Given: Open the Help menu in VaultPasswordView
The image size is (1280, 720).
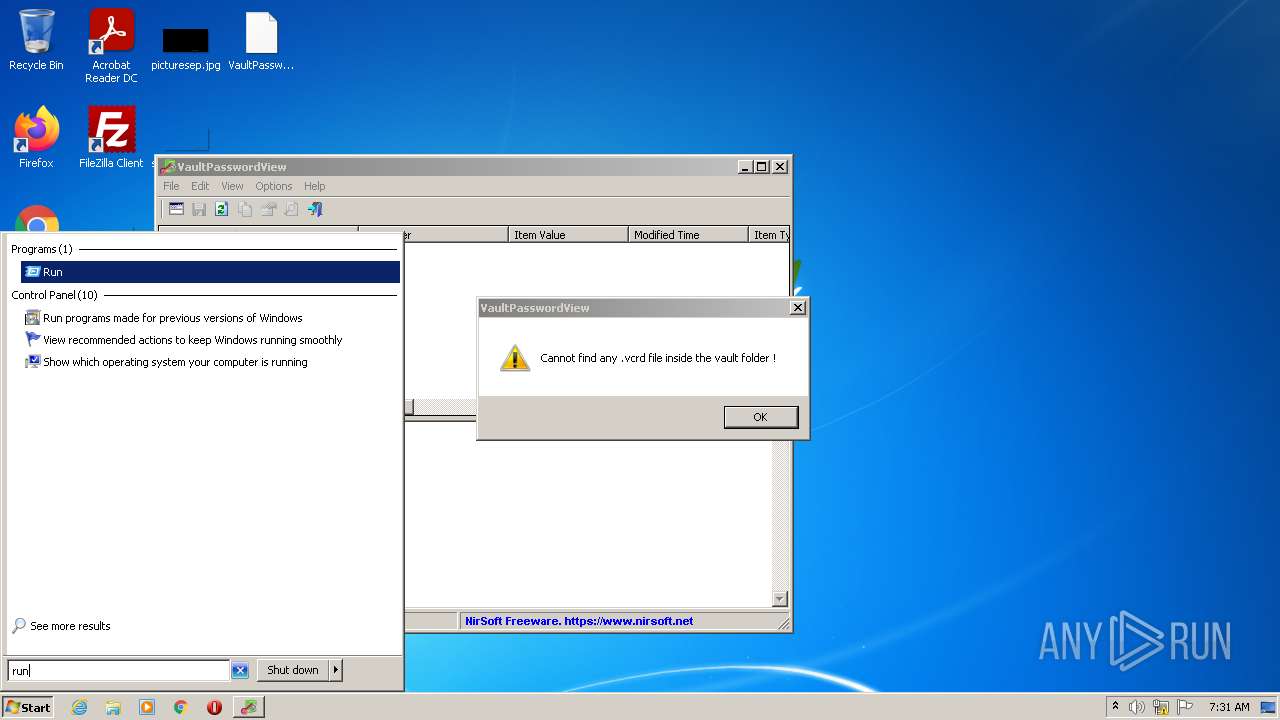Looking at the screenshot, I should (x=314, y=186).
